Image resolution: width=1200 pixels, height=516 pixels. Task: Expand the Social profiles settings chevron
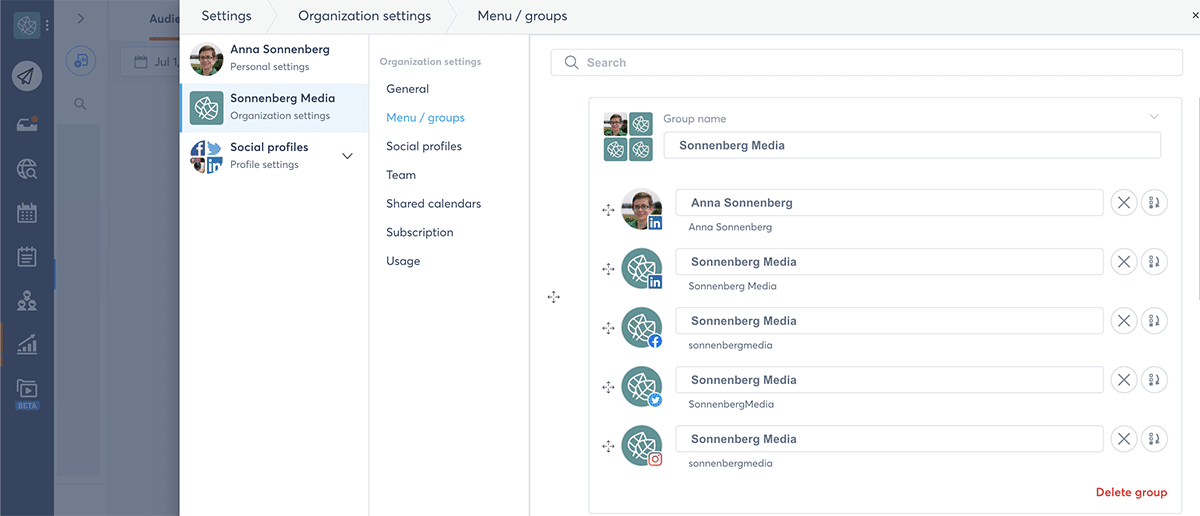click(347, 156)
